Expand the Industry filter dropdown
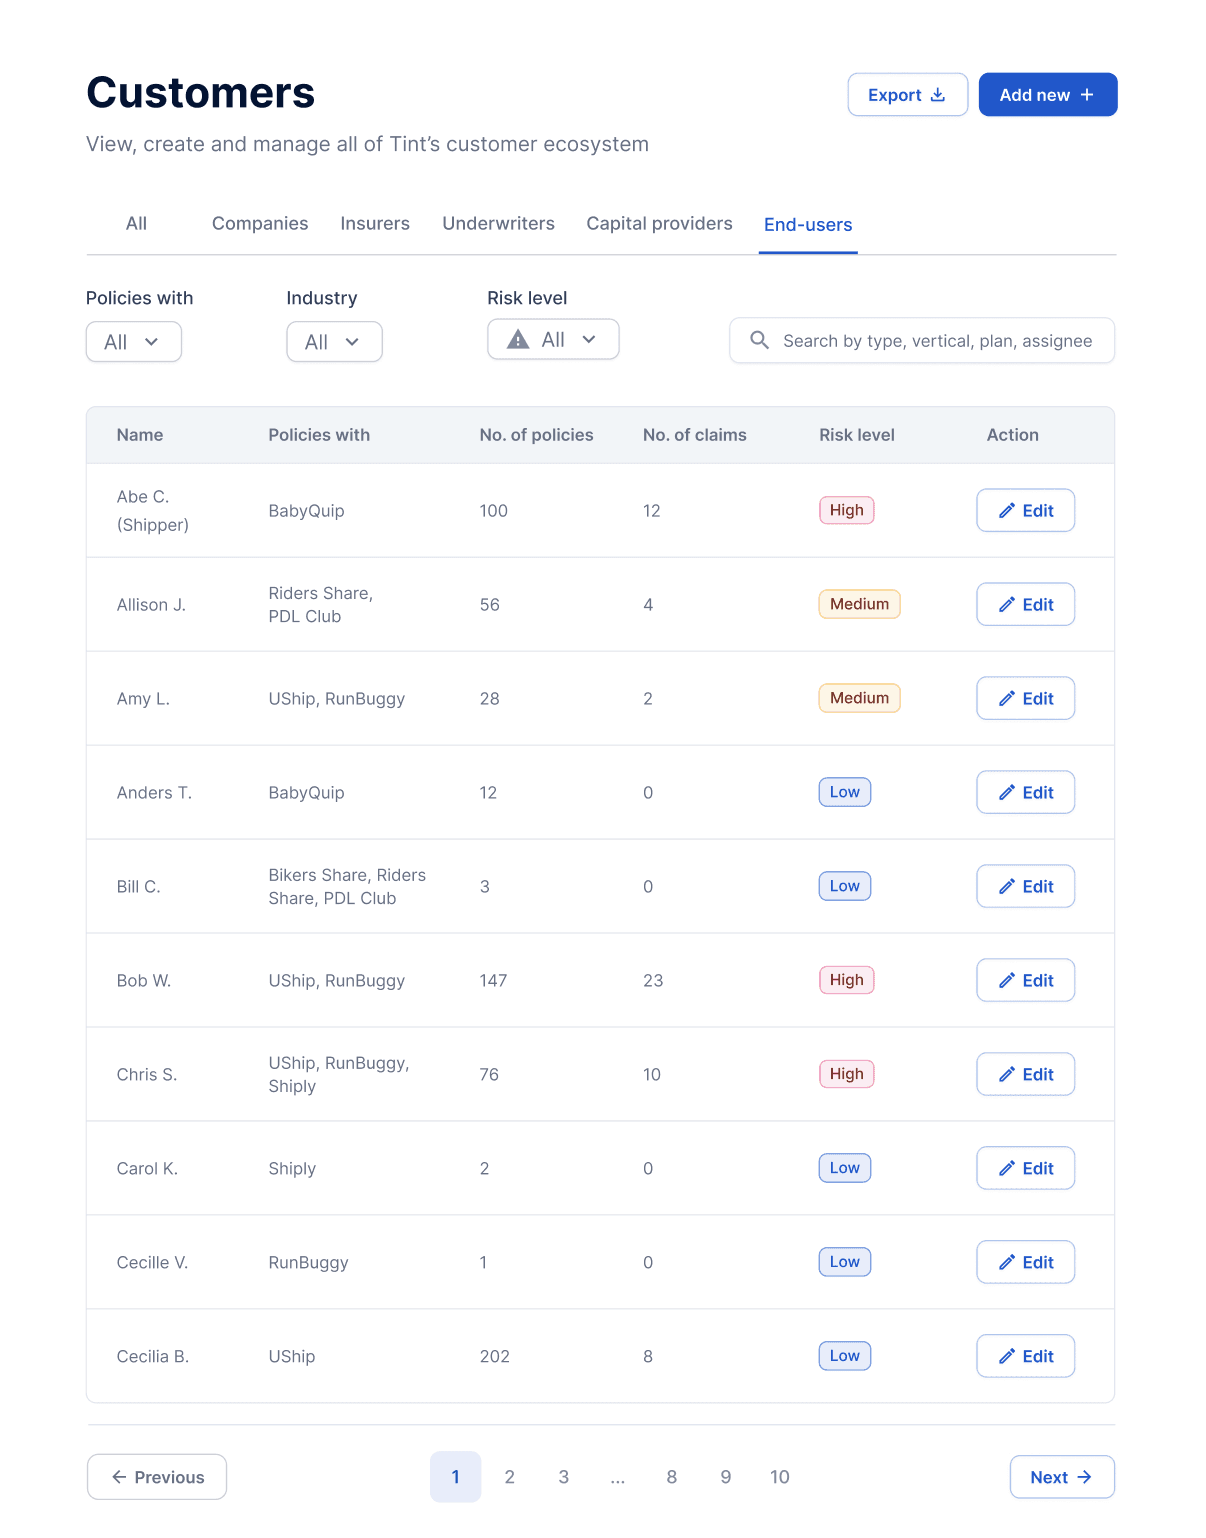 click(334, 342)
